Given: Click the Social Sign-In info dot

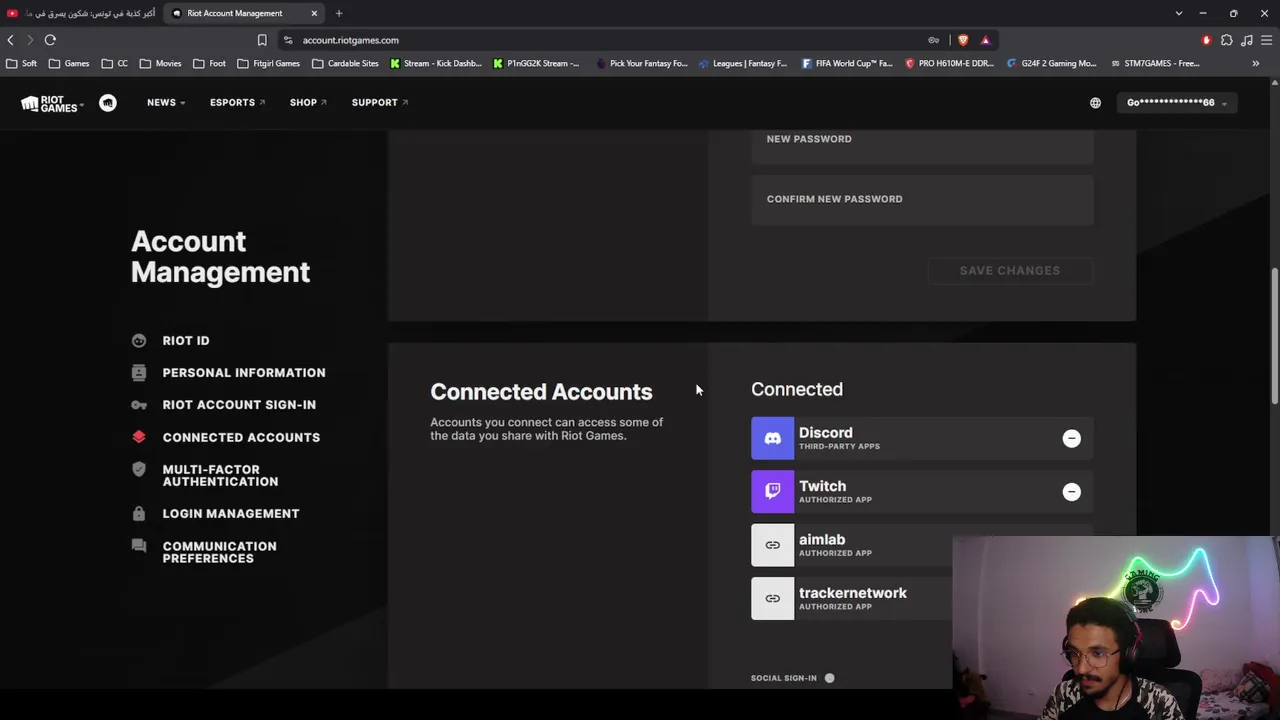Looking at the screenshot, I should tap(829, 678).
